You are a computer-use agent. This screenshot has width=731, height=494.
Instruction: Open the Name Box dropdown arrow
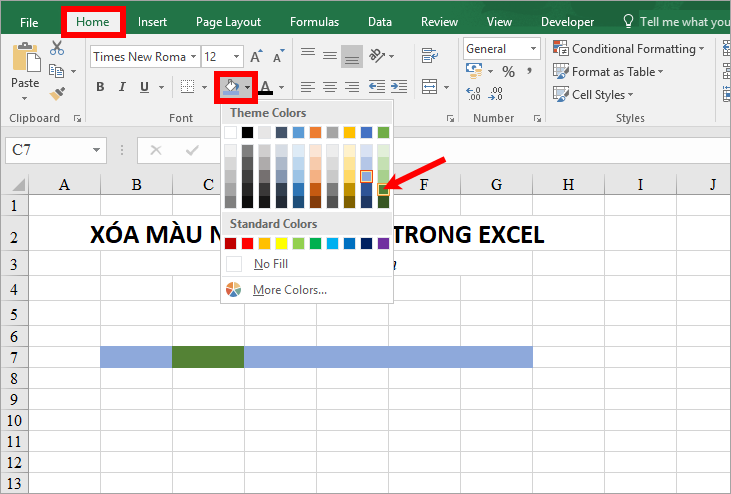97,150
